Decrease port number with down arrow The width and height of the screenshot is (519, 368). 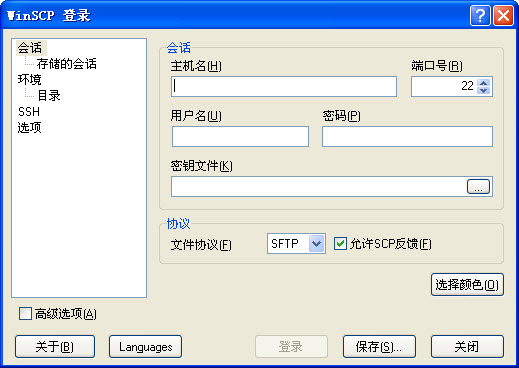(484, 90)
